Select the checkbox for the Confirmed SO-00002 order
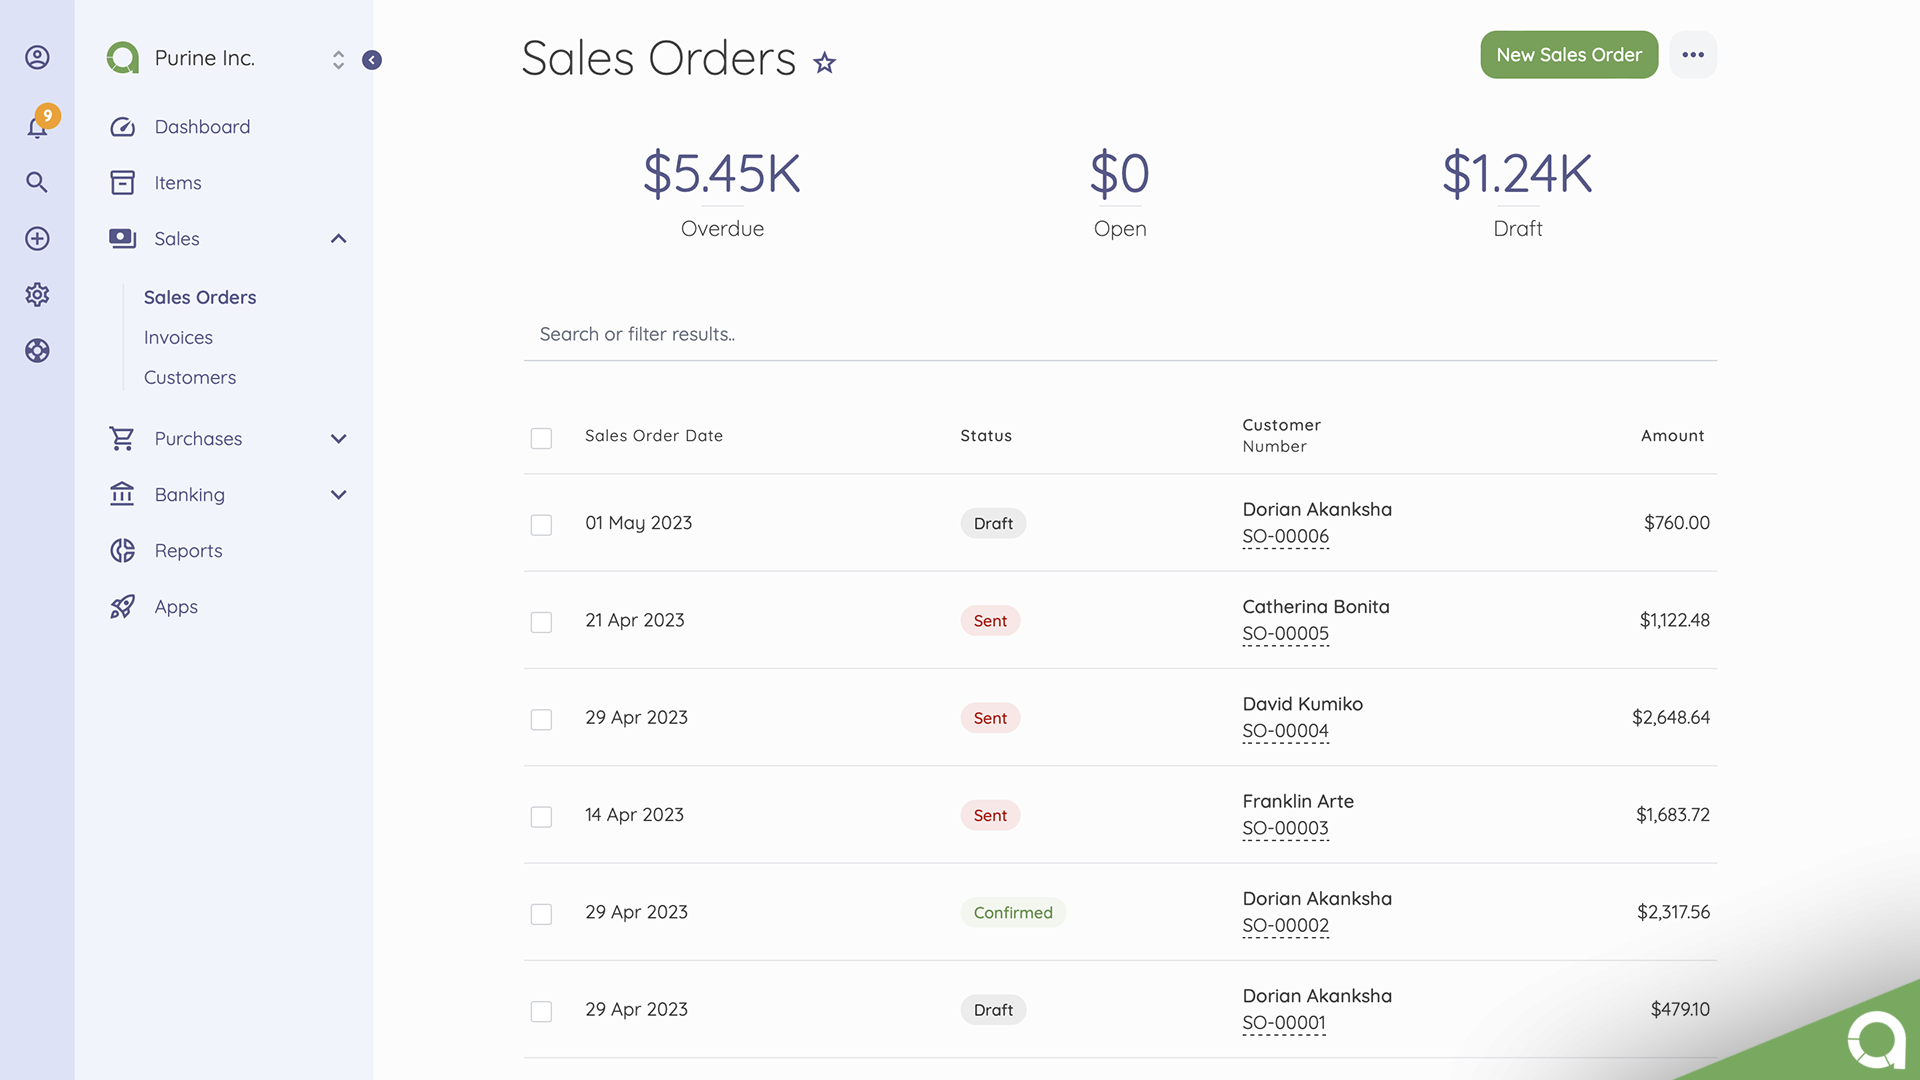 pos(541,914)
